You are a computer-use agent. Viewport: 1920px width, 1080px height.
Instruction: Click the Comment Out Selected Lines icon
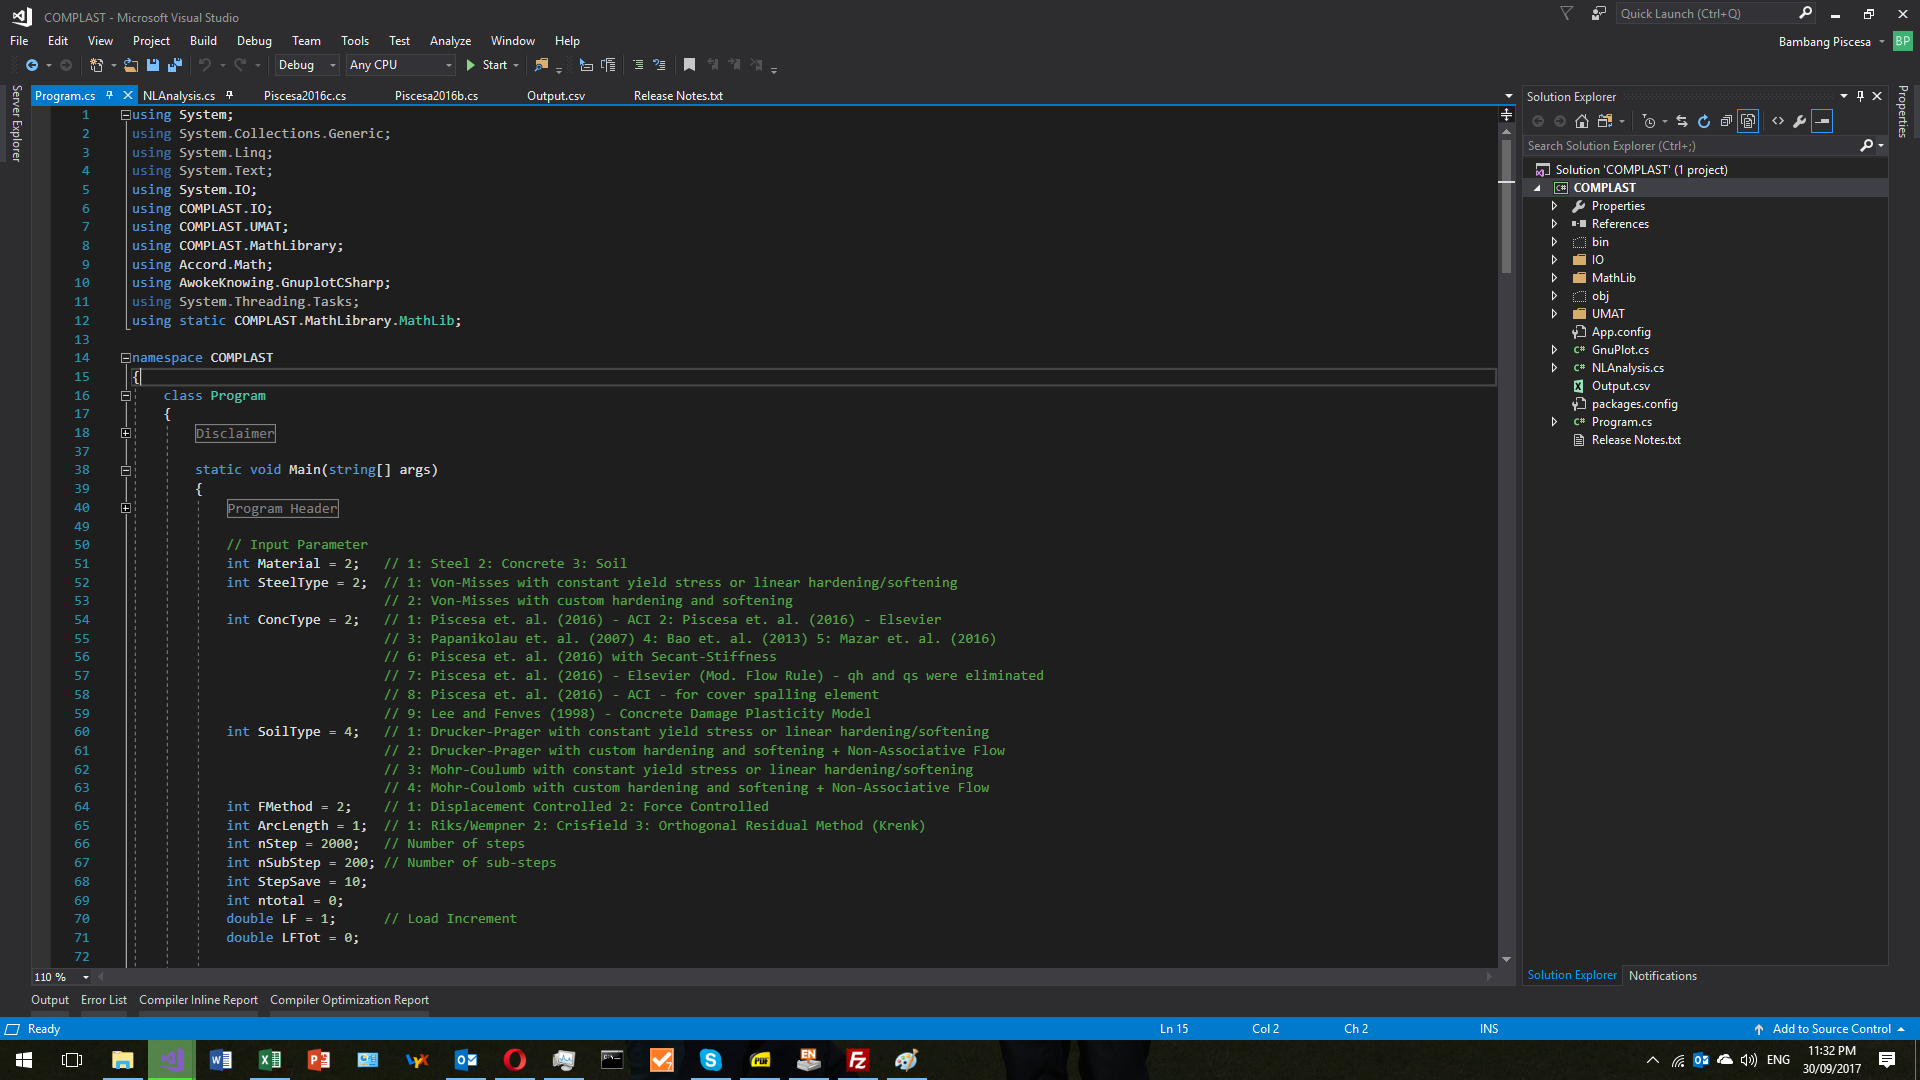pyautogui.click(x=638, y=65)
